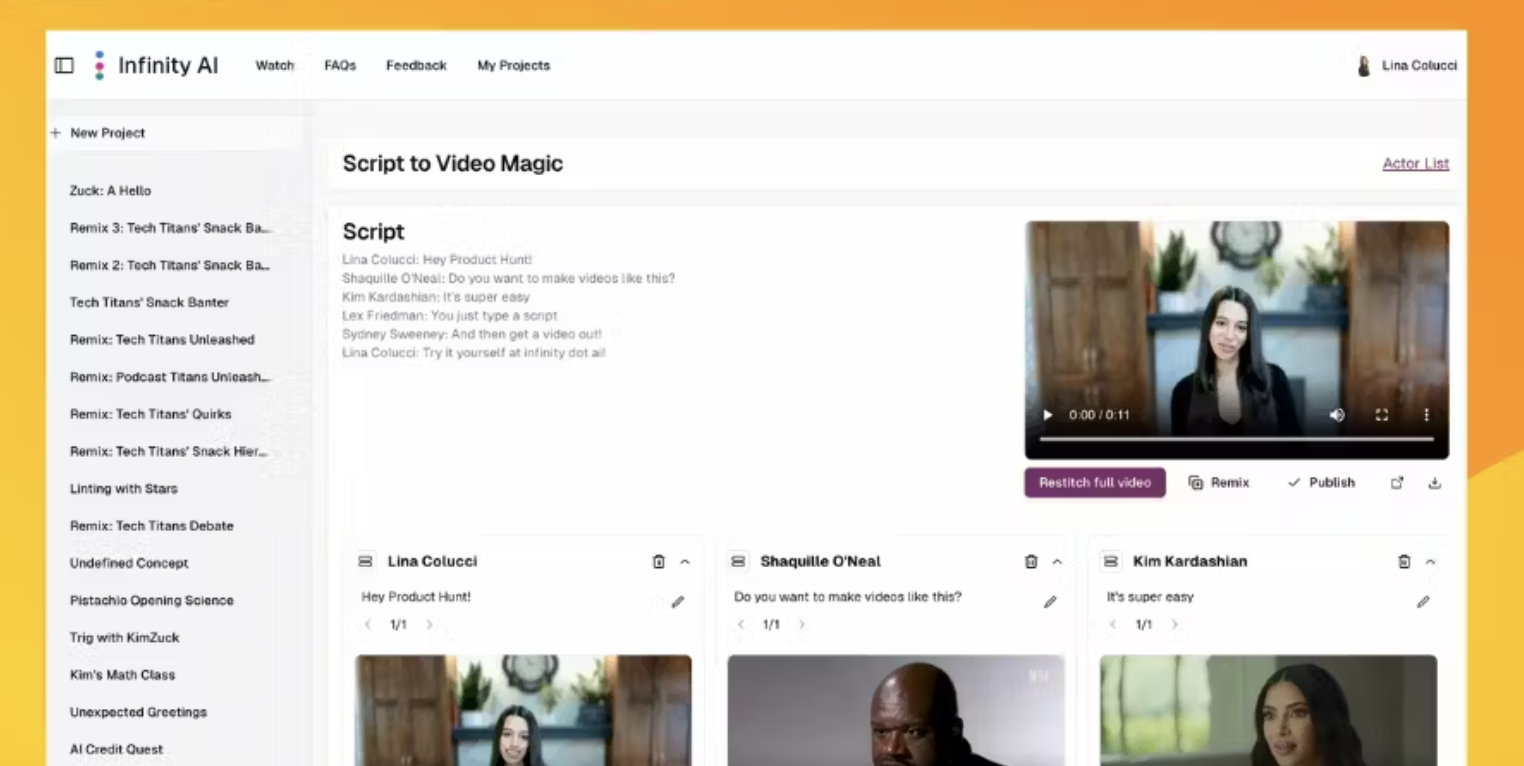The width and height of the screenshot is (1524, 766).
Task: Open the Watch menu item
Action: 275,66
